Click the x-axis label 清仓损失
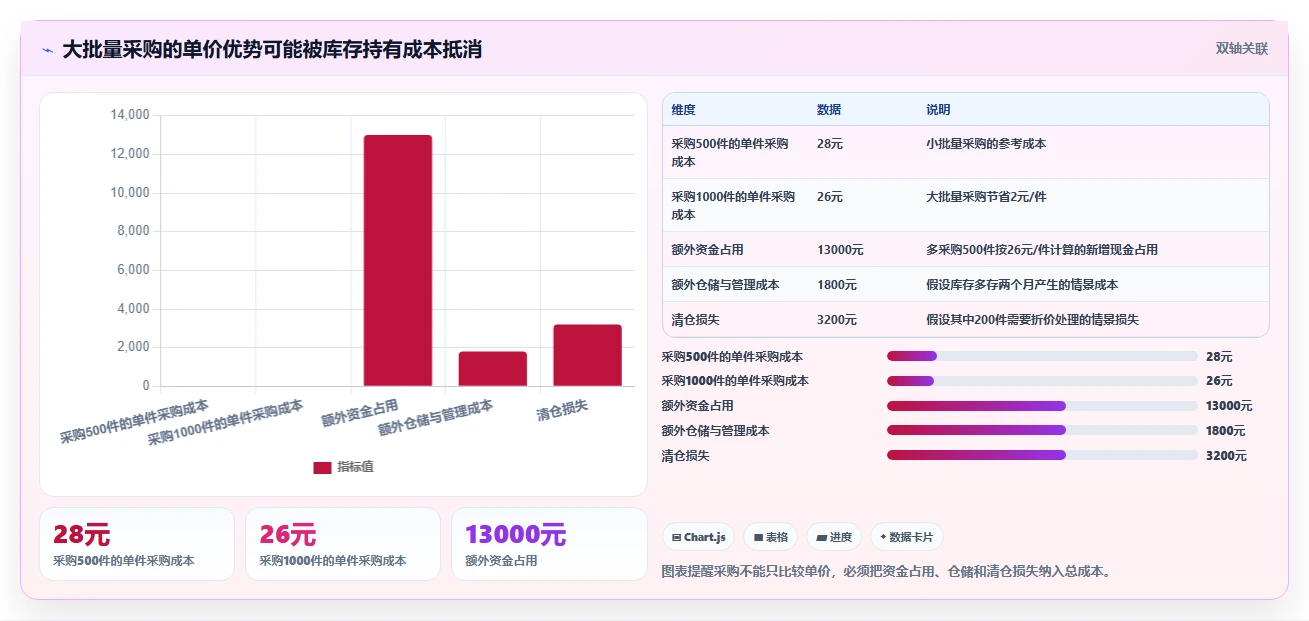The width and height of the screenshot is (1309, 621). (562, 411)
